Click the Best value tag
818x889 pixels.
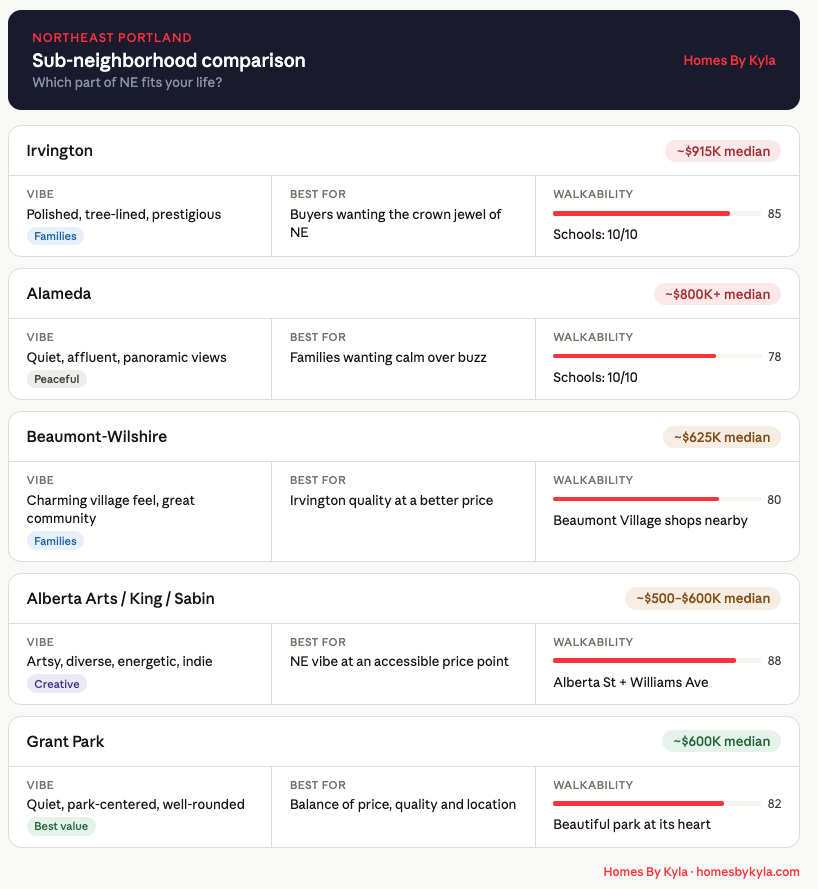pyautogui.click(x=61, y=826)
